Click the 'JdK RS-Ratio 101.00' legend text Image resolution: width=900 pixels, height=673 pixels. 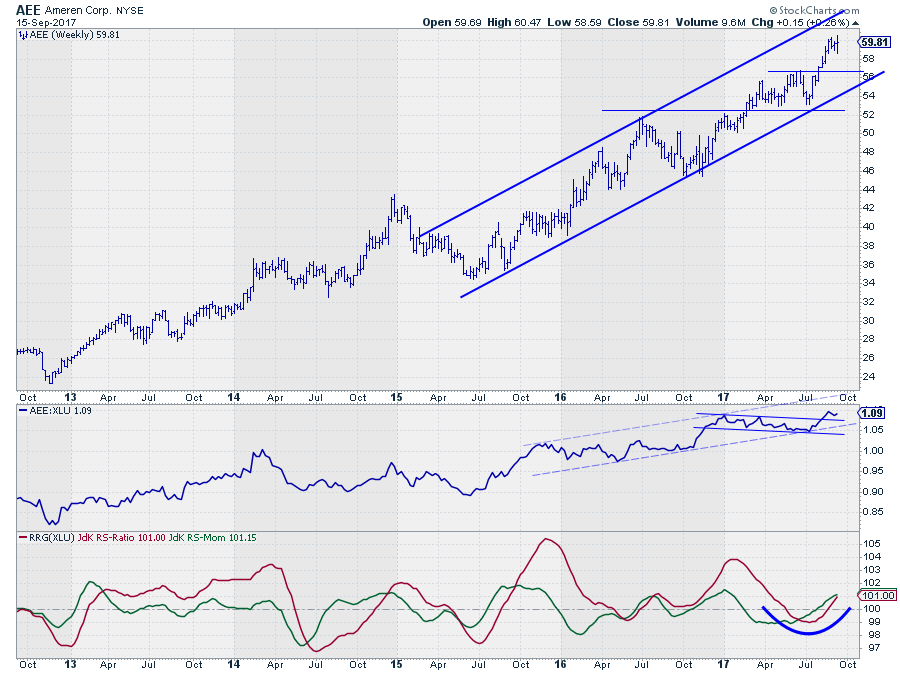[x=121, y=538]
